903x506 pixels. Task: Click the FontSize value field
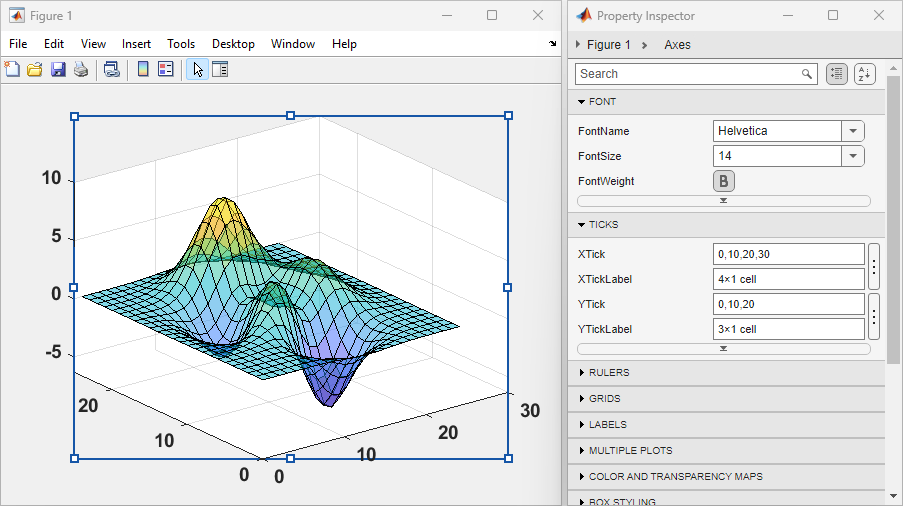777,156
